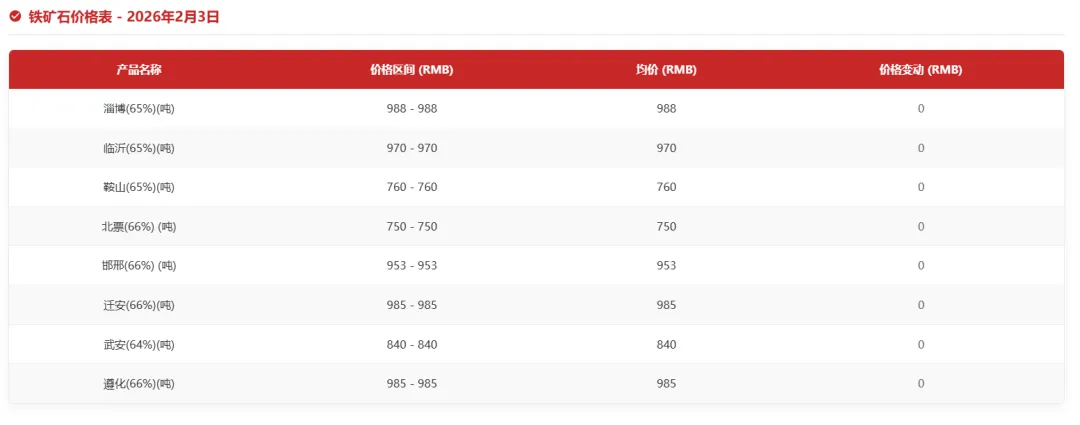Click the 988 - 988 price range cell
This screenshot has width=1080, height=425.
(411, 109)
